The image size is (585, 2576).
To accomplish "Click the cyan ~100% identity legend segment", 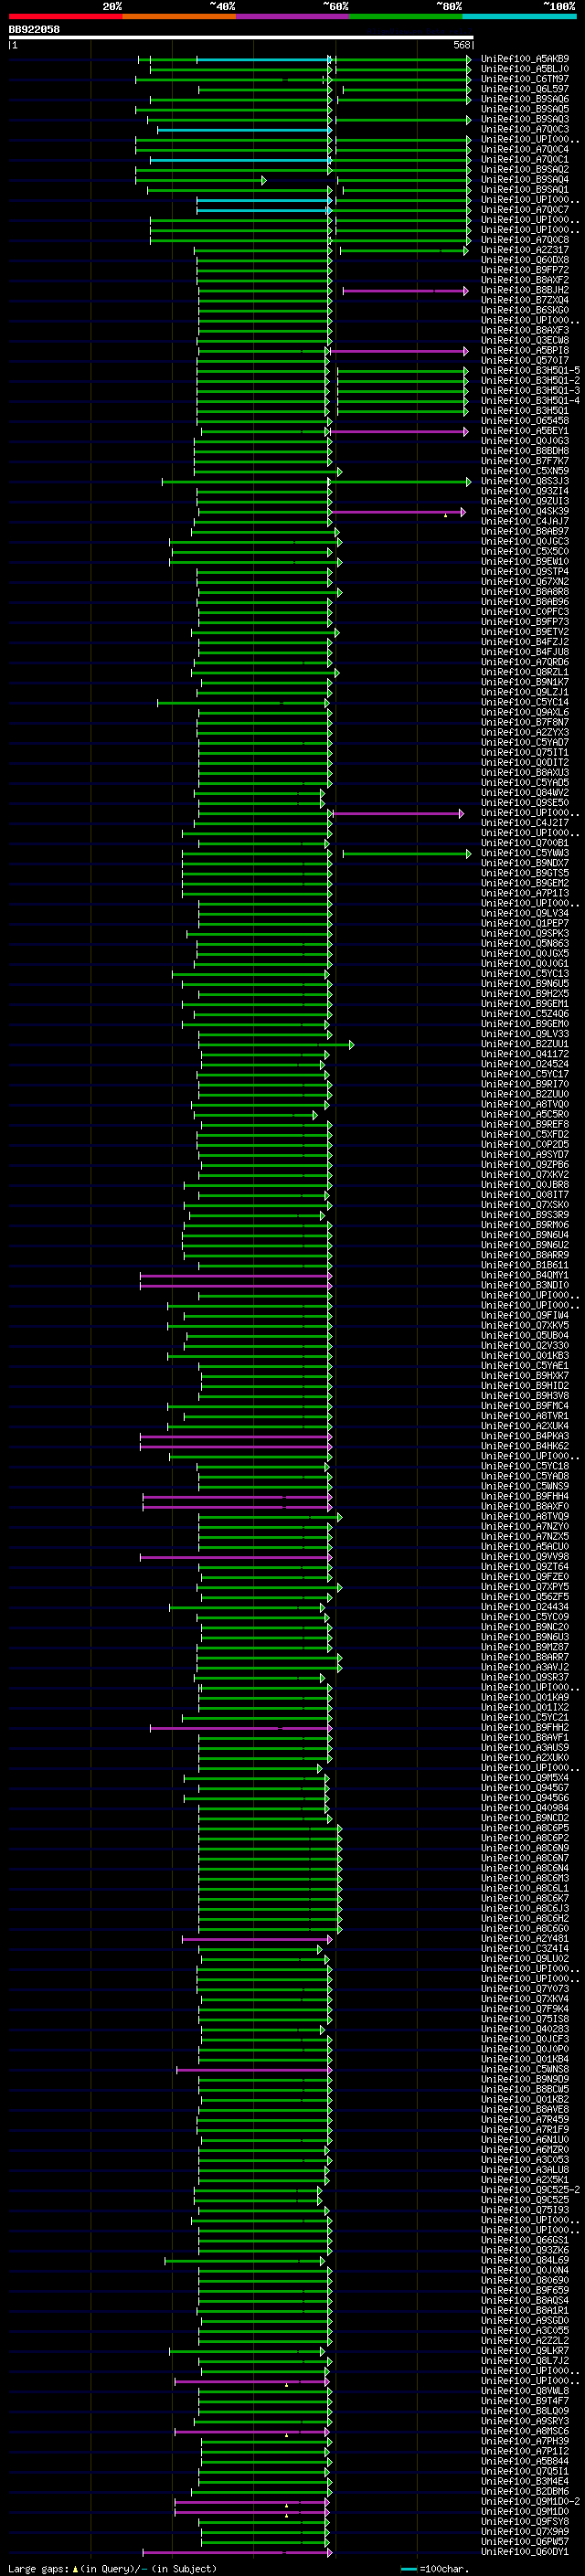I will click(x=520, y=16).
